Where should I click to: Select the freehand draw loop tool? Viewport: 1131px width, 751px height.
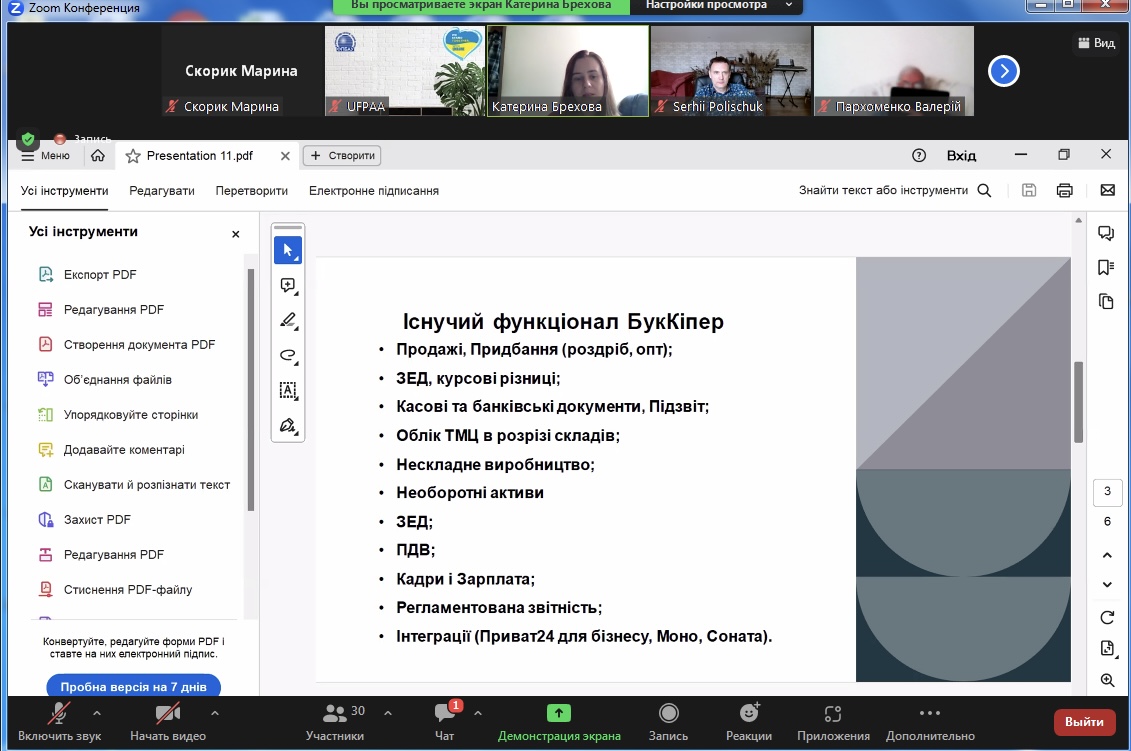click(x=288, y=355)
